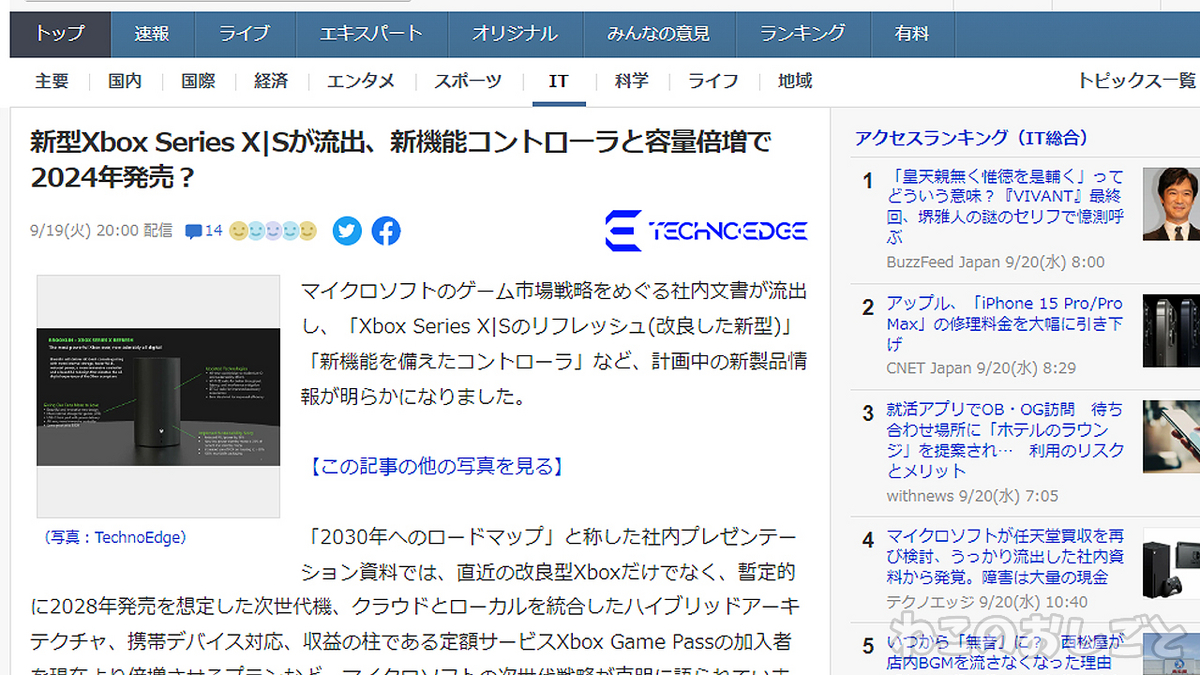The image size is (1200, 675).
Task: Open the エキスパート tab
Action: coord(371,34)
